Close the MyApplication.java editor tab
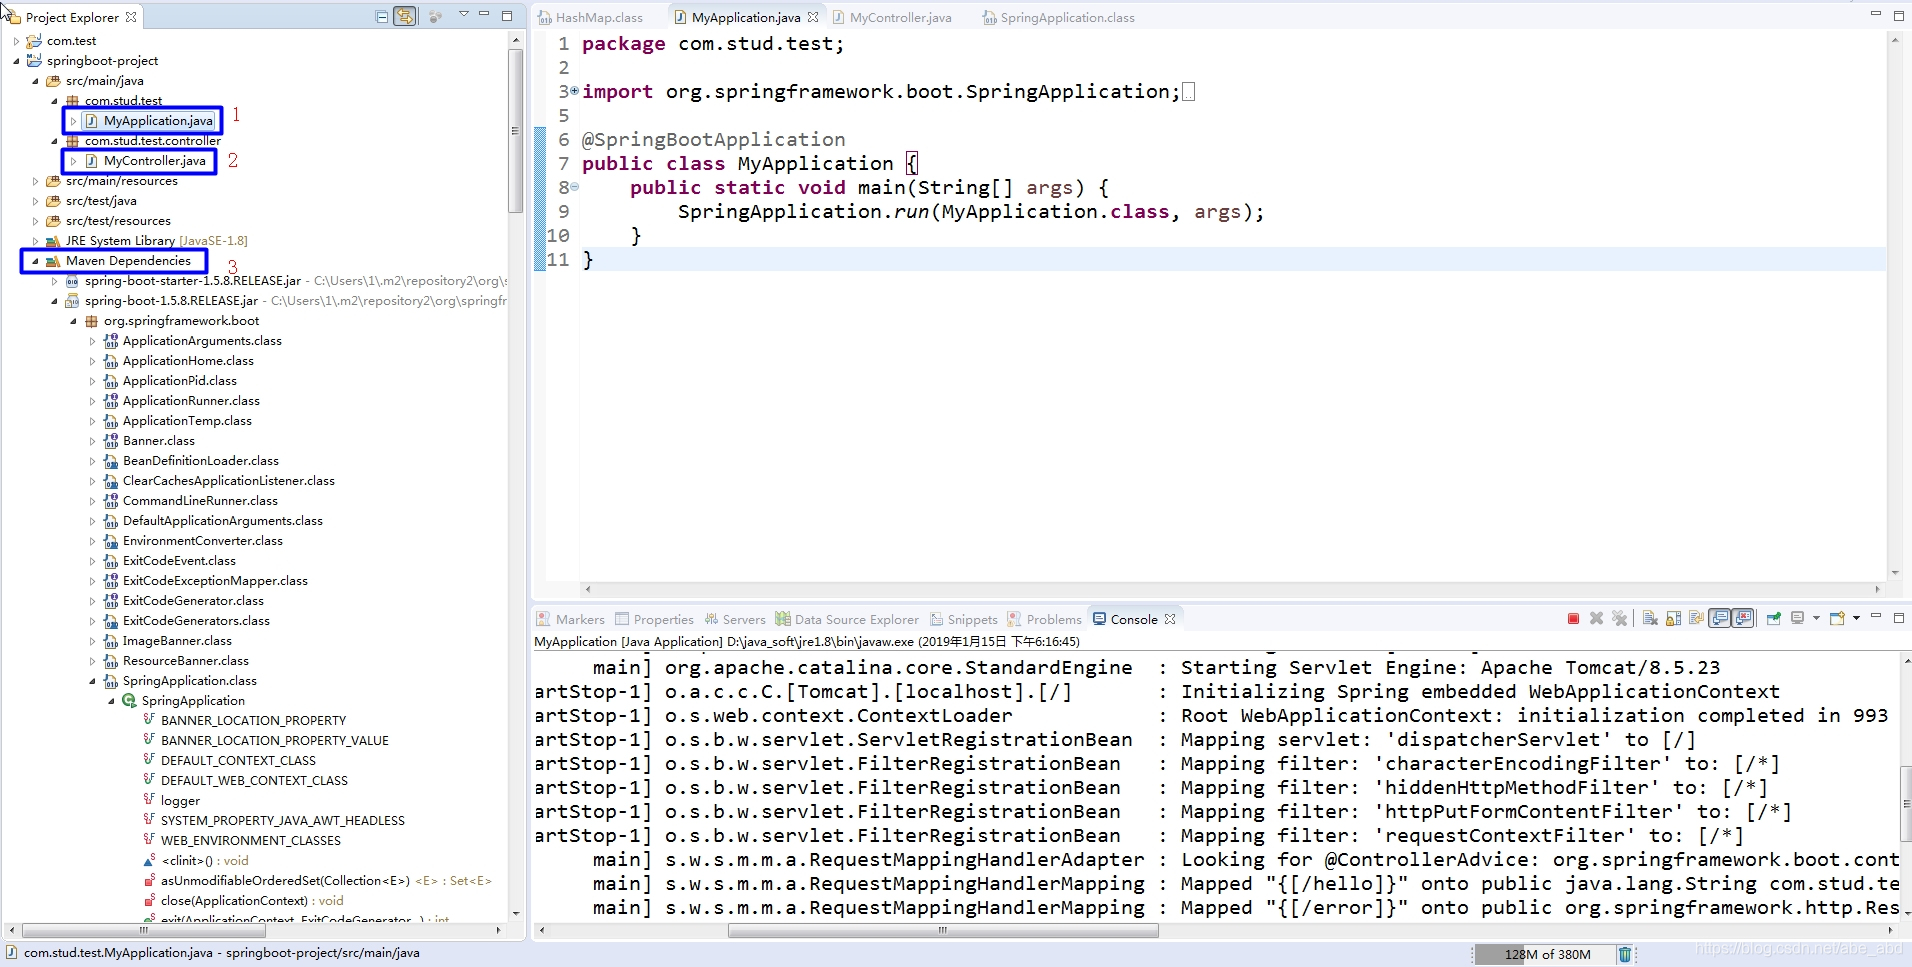 click(x=813, y=17)
